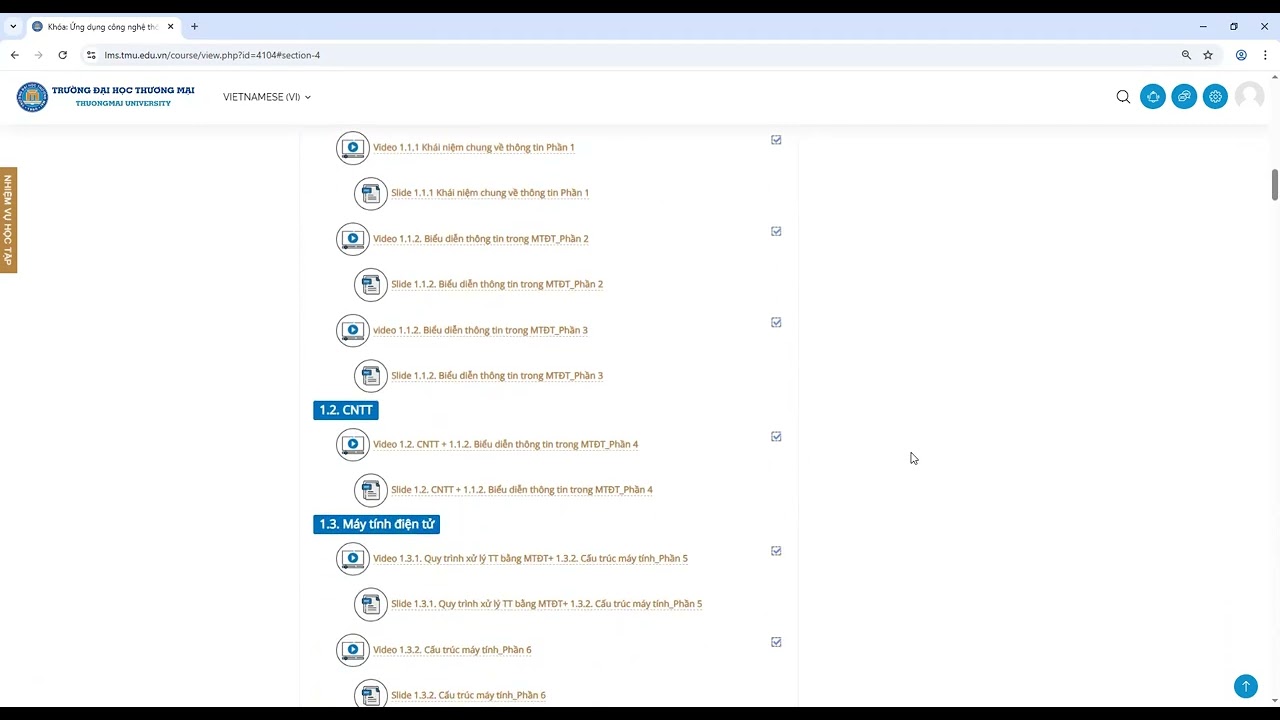Click the Thuongmai University logo
1280x720 pixels.
(x=105, y=97)
